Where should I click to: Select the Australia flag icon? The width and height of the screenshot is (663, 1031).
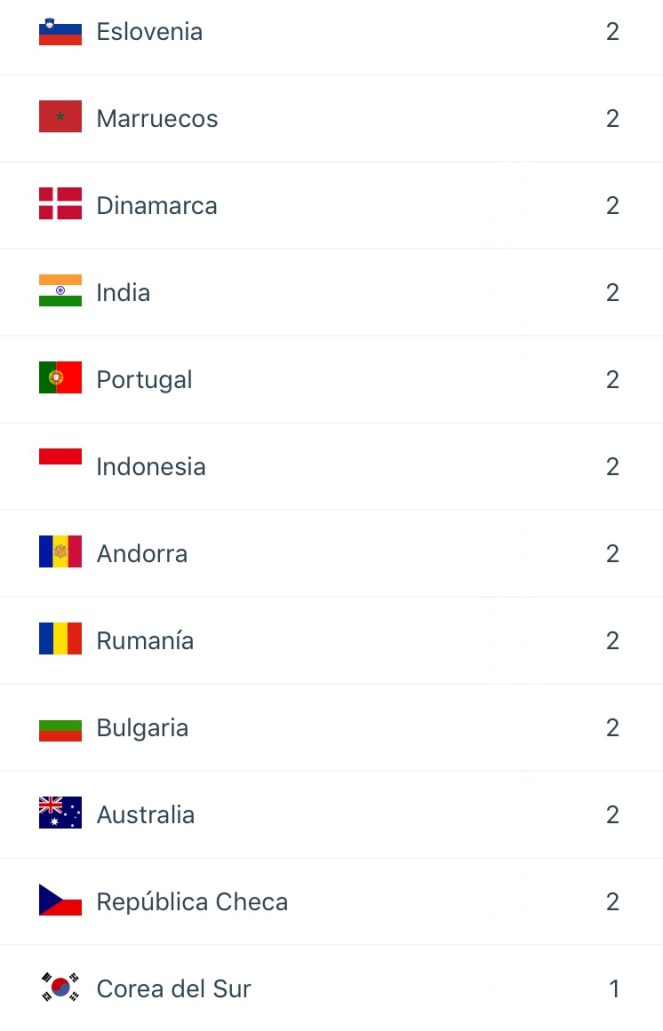(60, 814)
